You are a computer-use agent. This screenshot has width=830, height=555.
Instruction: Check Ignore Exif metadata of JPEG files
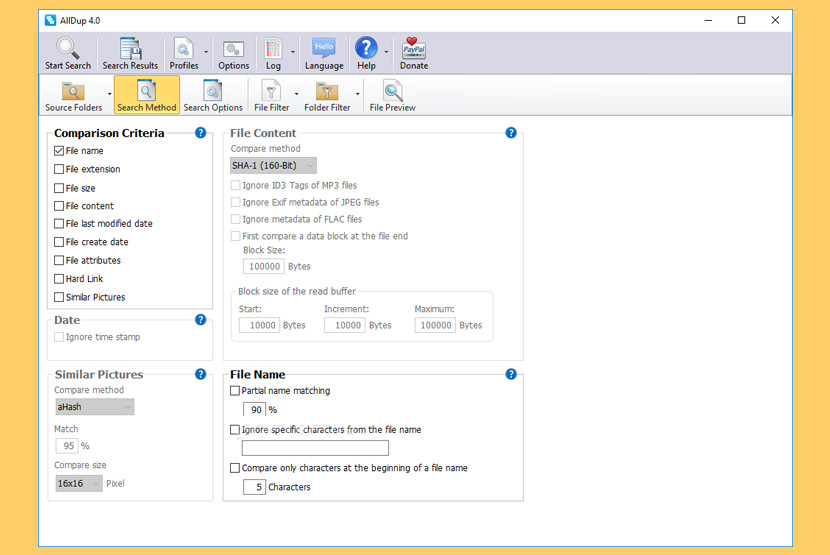236,202
